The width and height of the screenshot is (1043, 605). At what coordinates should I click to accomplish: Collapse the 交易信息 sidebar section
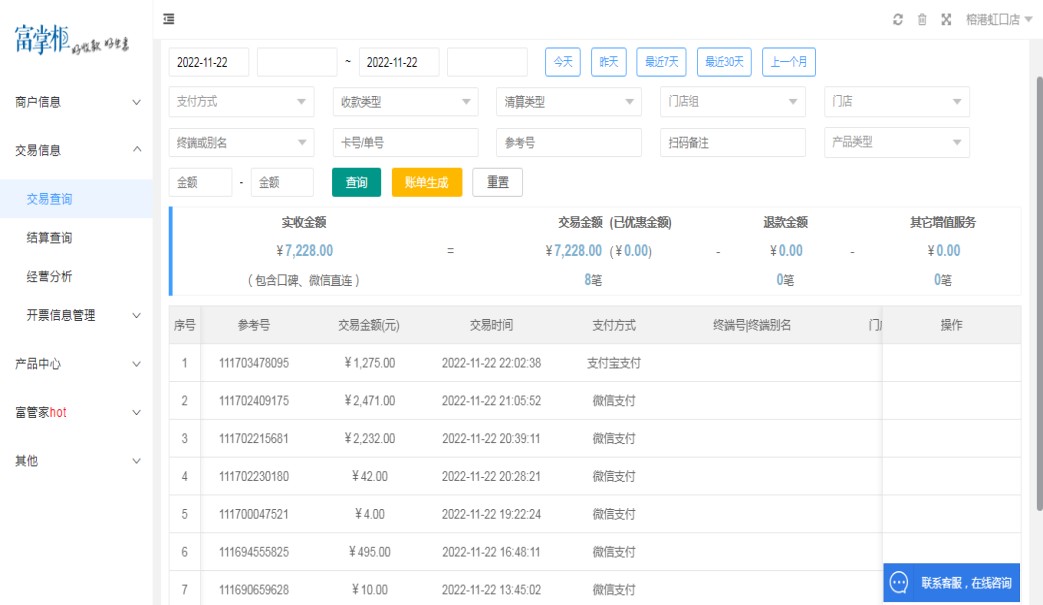[76, 150]
